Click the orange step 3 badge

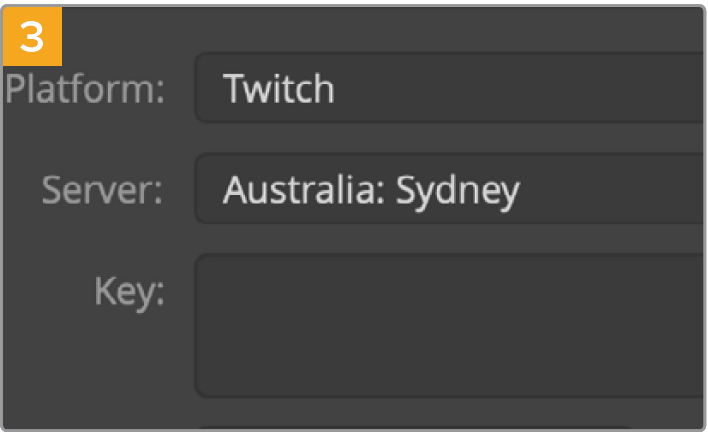[x=33, y=37]
